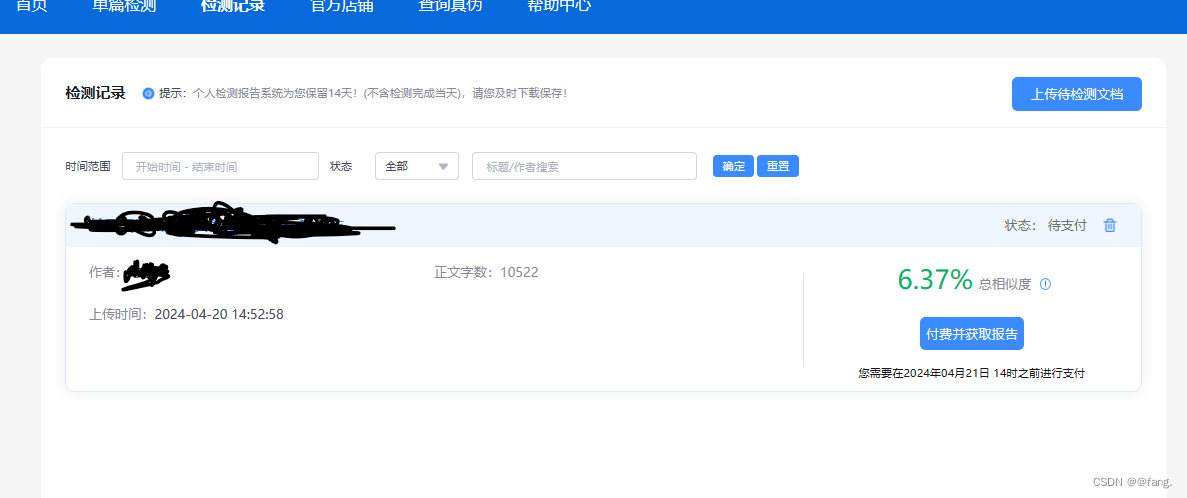The image size is (1187, 498).
Task: Go to the 首页 nav item
Action: pyautogui.click(x=32, y=6)
